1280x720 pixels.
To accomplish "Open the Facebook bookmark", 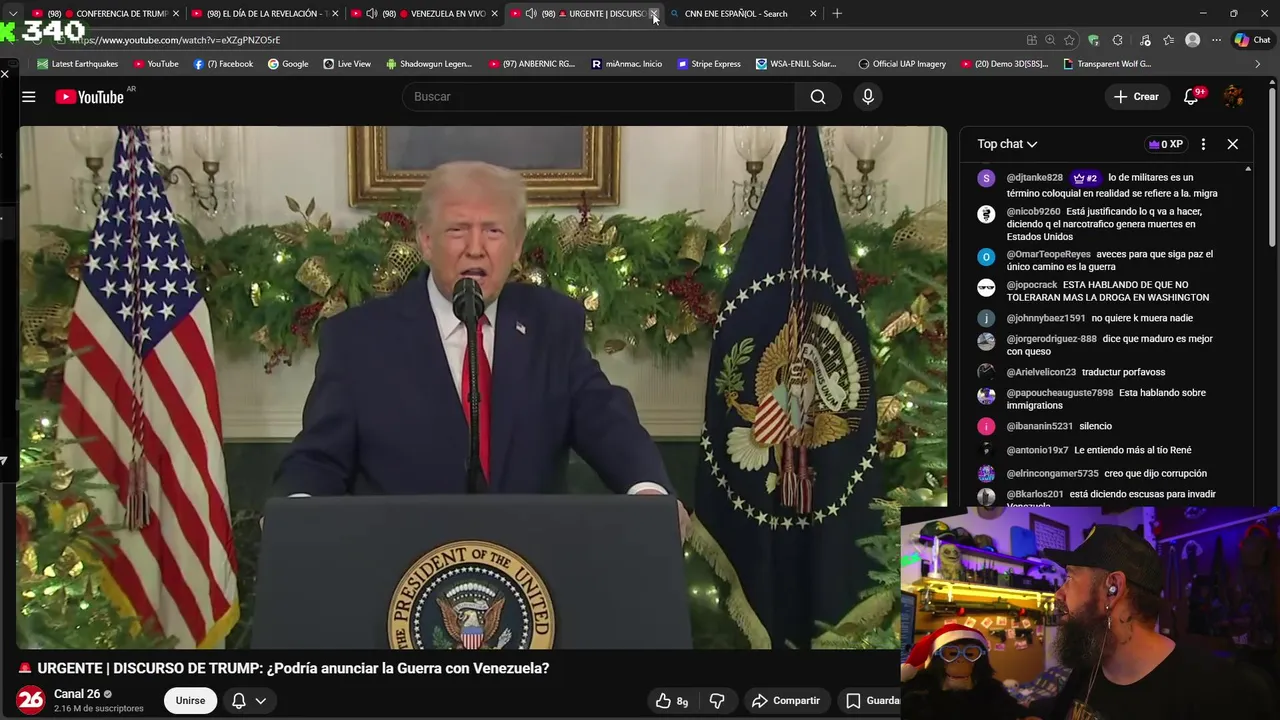I will [223, 64].
